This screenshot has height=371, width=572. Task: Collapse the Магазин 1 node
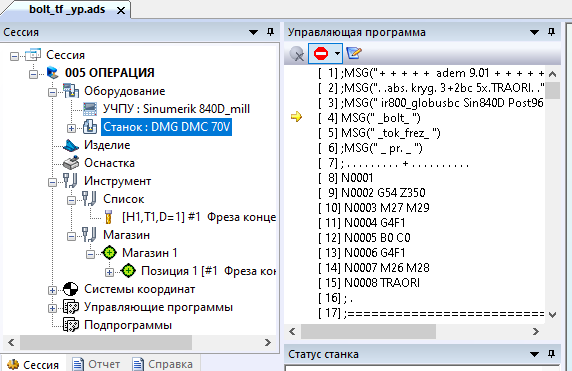(x=90, y=254)
